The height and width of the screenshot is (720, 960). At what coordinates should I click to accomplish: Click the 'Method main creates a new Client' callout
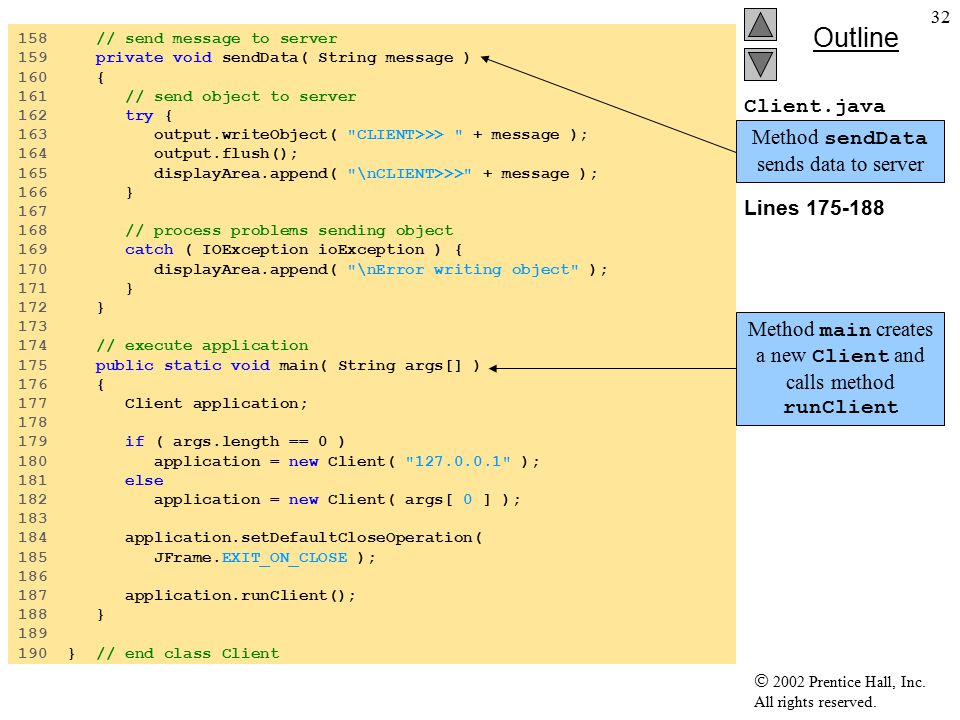(840, 369)
